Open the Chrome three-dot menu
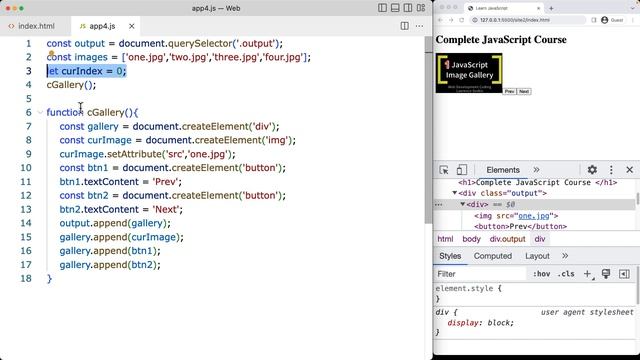 click(634, 20)
